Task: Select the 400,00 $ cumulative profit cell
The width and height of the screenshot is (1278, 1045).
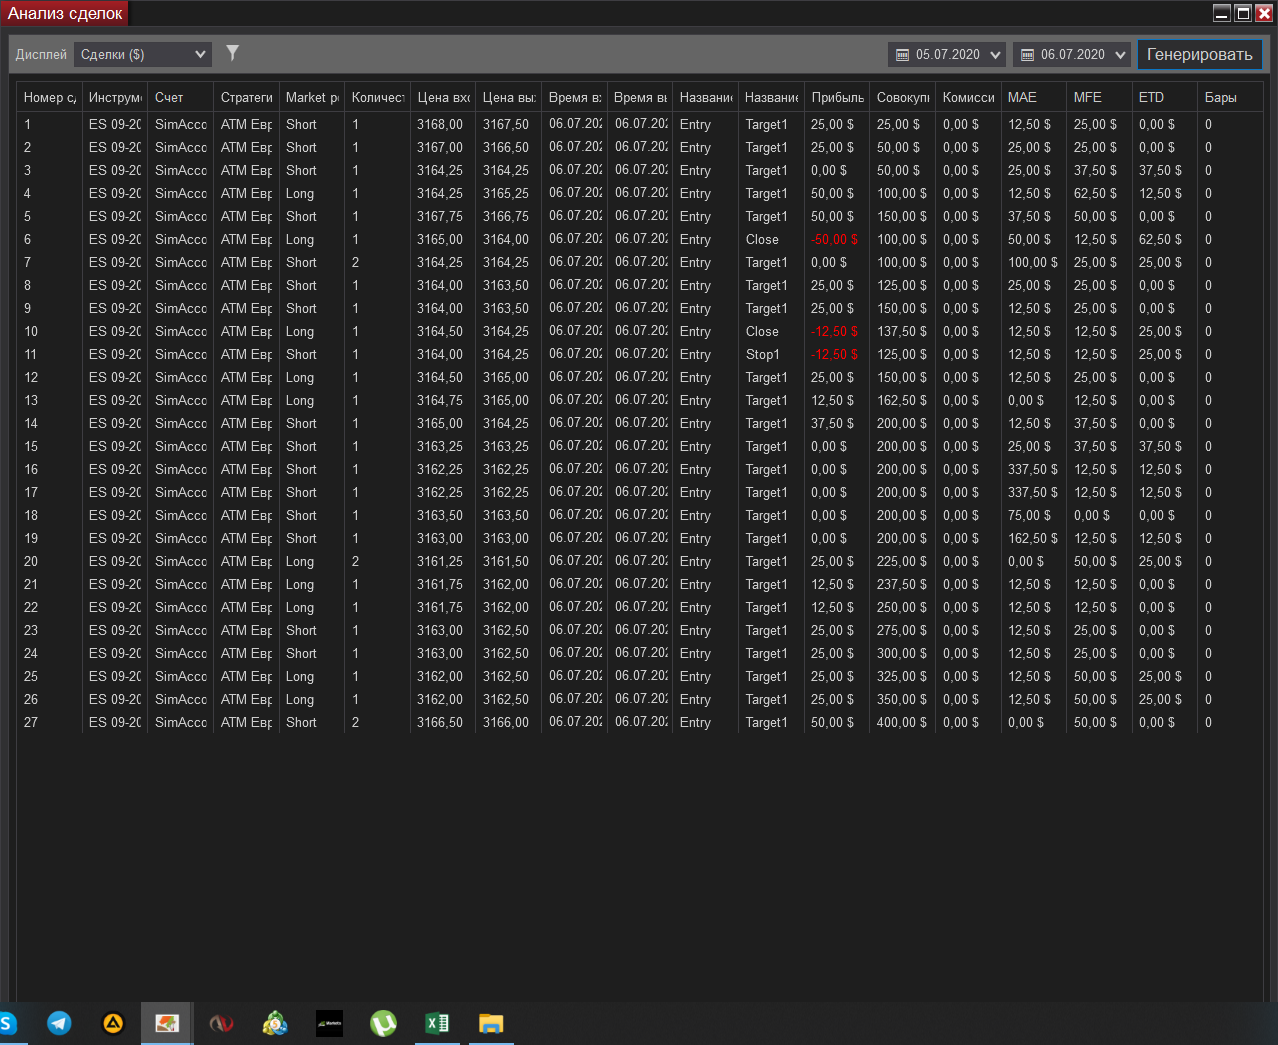Action: coord(902,723)
